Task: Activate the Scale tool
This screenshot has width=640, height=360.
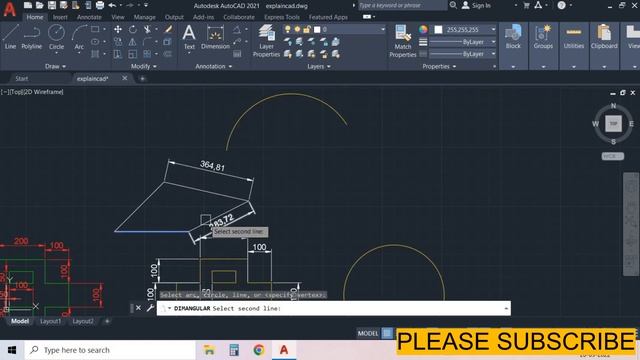Action: pyautogui.click(x=133, y=54)
